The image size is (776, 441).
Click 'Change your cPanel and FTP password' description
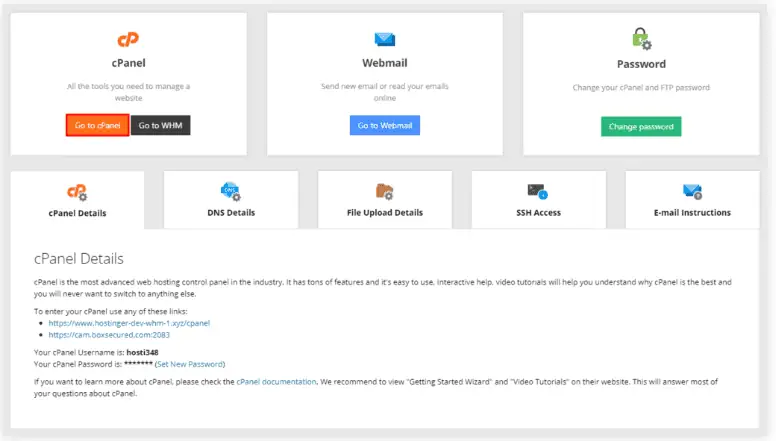pos(641,87)
